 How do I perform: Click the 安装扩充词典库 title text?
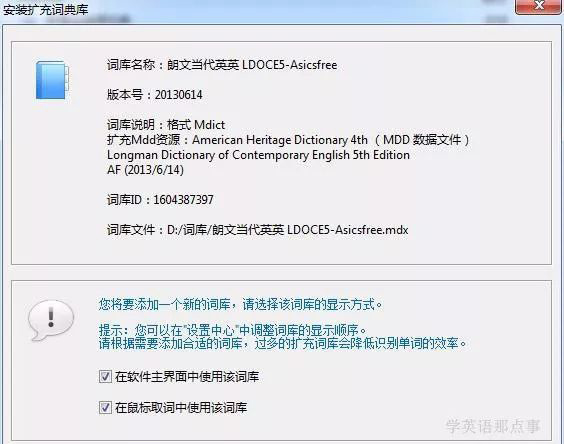click(46, 10)
